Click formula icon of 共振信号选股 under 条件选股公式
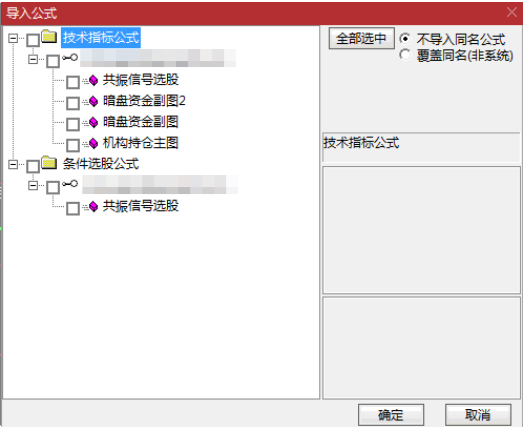This screenshot has width=524, height=427. [x=94, y=206]
